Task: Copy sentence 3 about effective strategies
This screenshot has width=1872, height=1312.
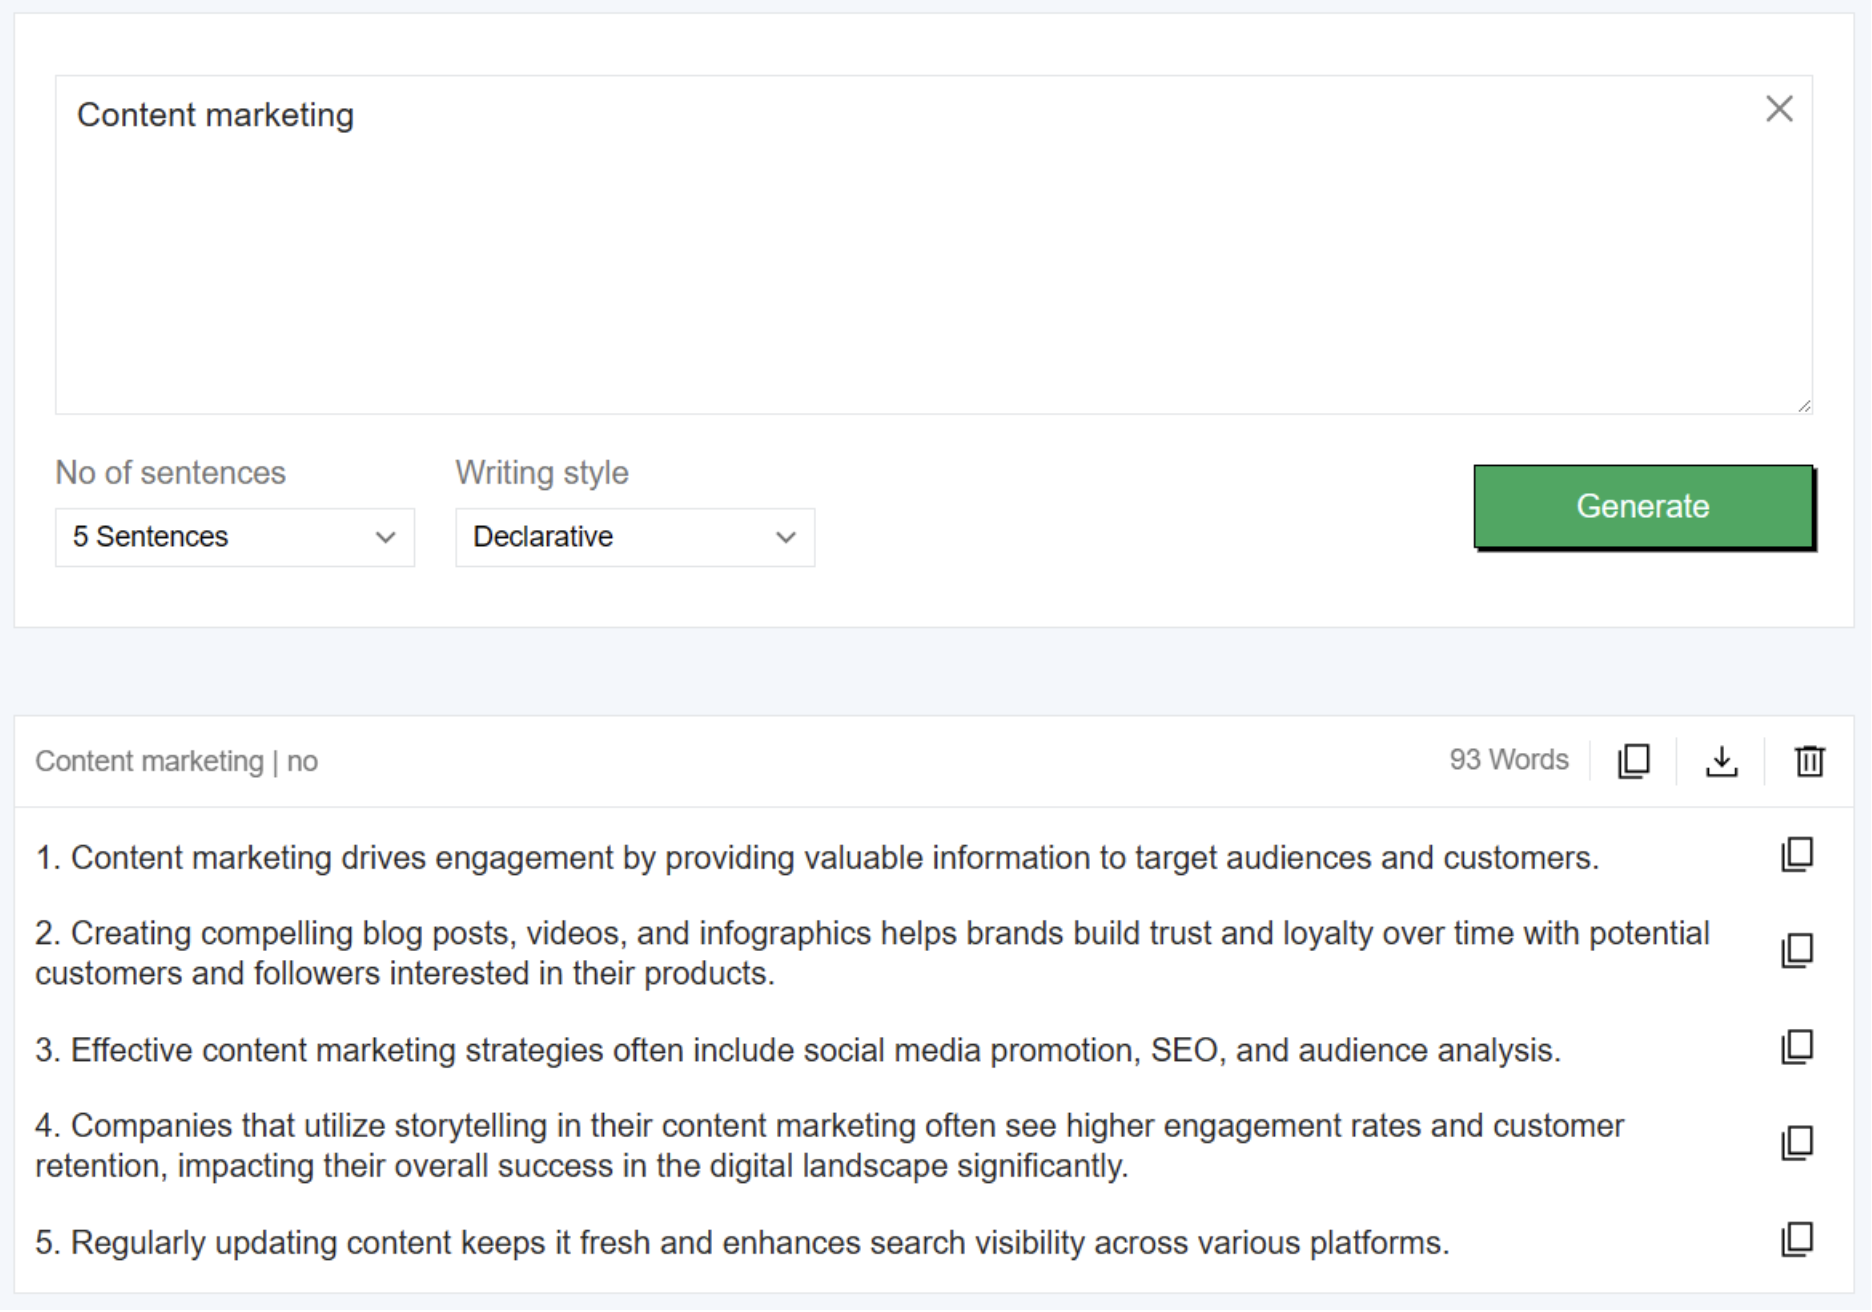Action: pyautogui.click(x=1796, y=1048)
